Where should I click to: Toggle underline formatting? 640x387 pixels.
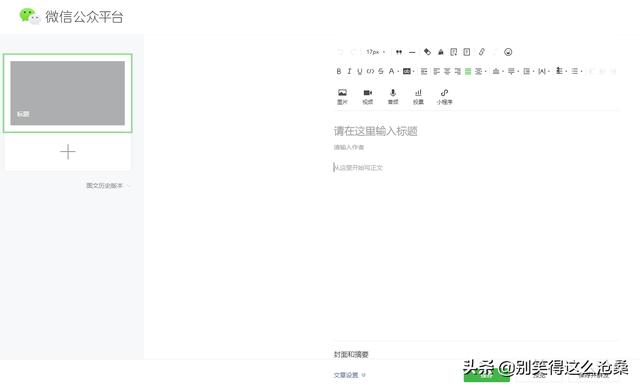tap(360, 71)
